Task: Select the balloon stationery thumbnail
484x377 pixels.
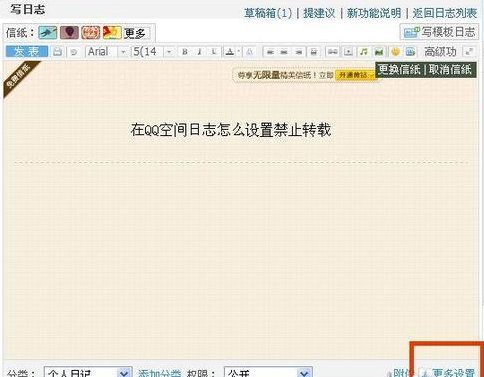Action: click(69, 33)
